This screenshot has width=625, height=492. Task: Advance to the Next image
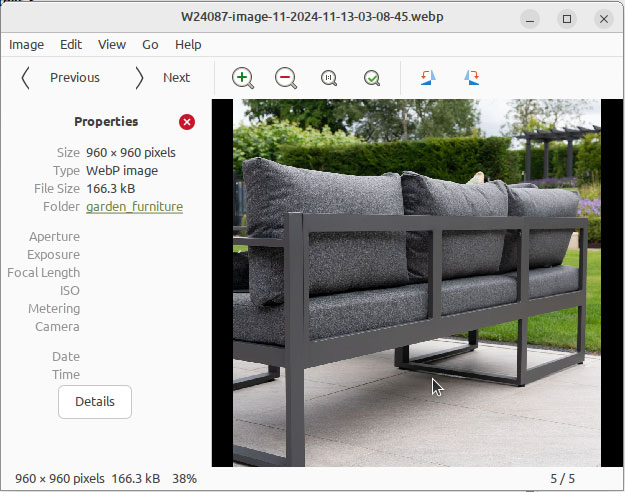(163, 78)
